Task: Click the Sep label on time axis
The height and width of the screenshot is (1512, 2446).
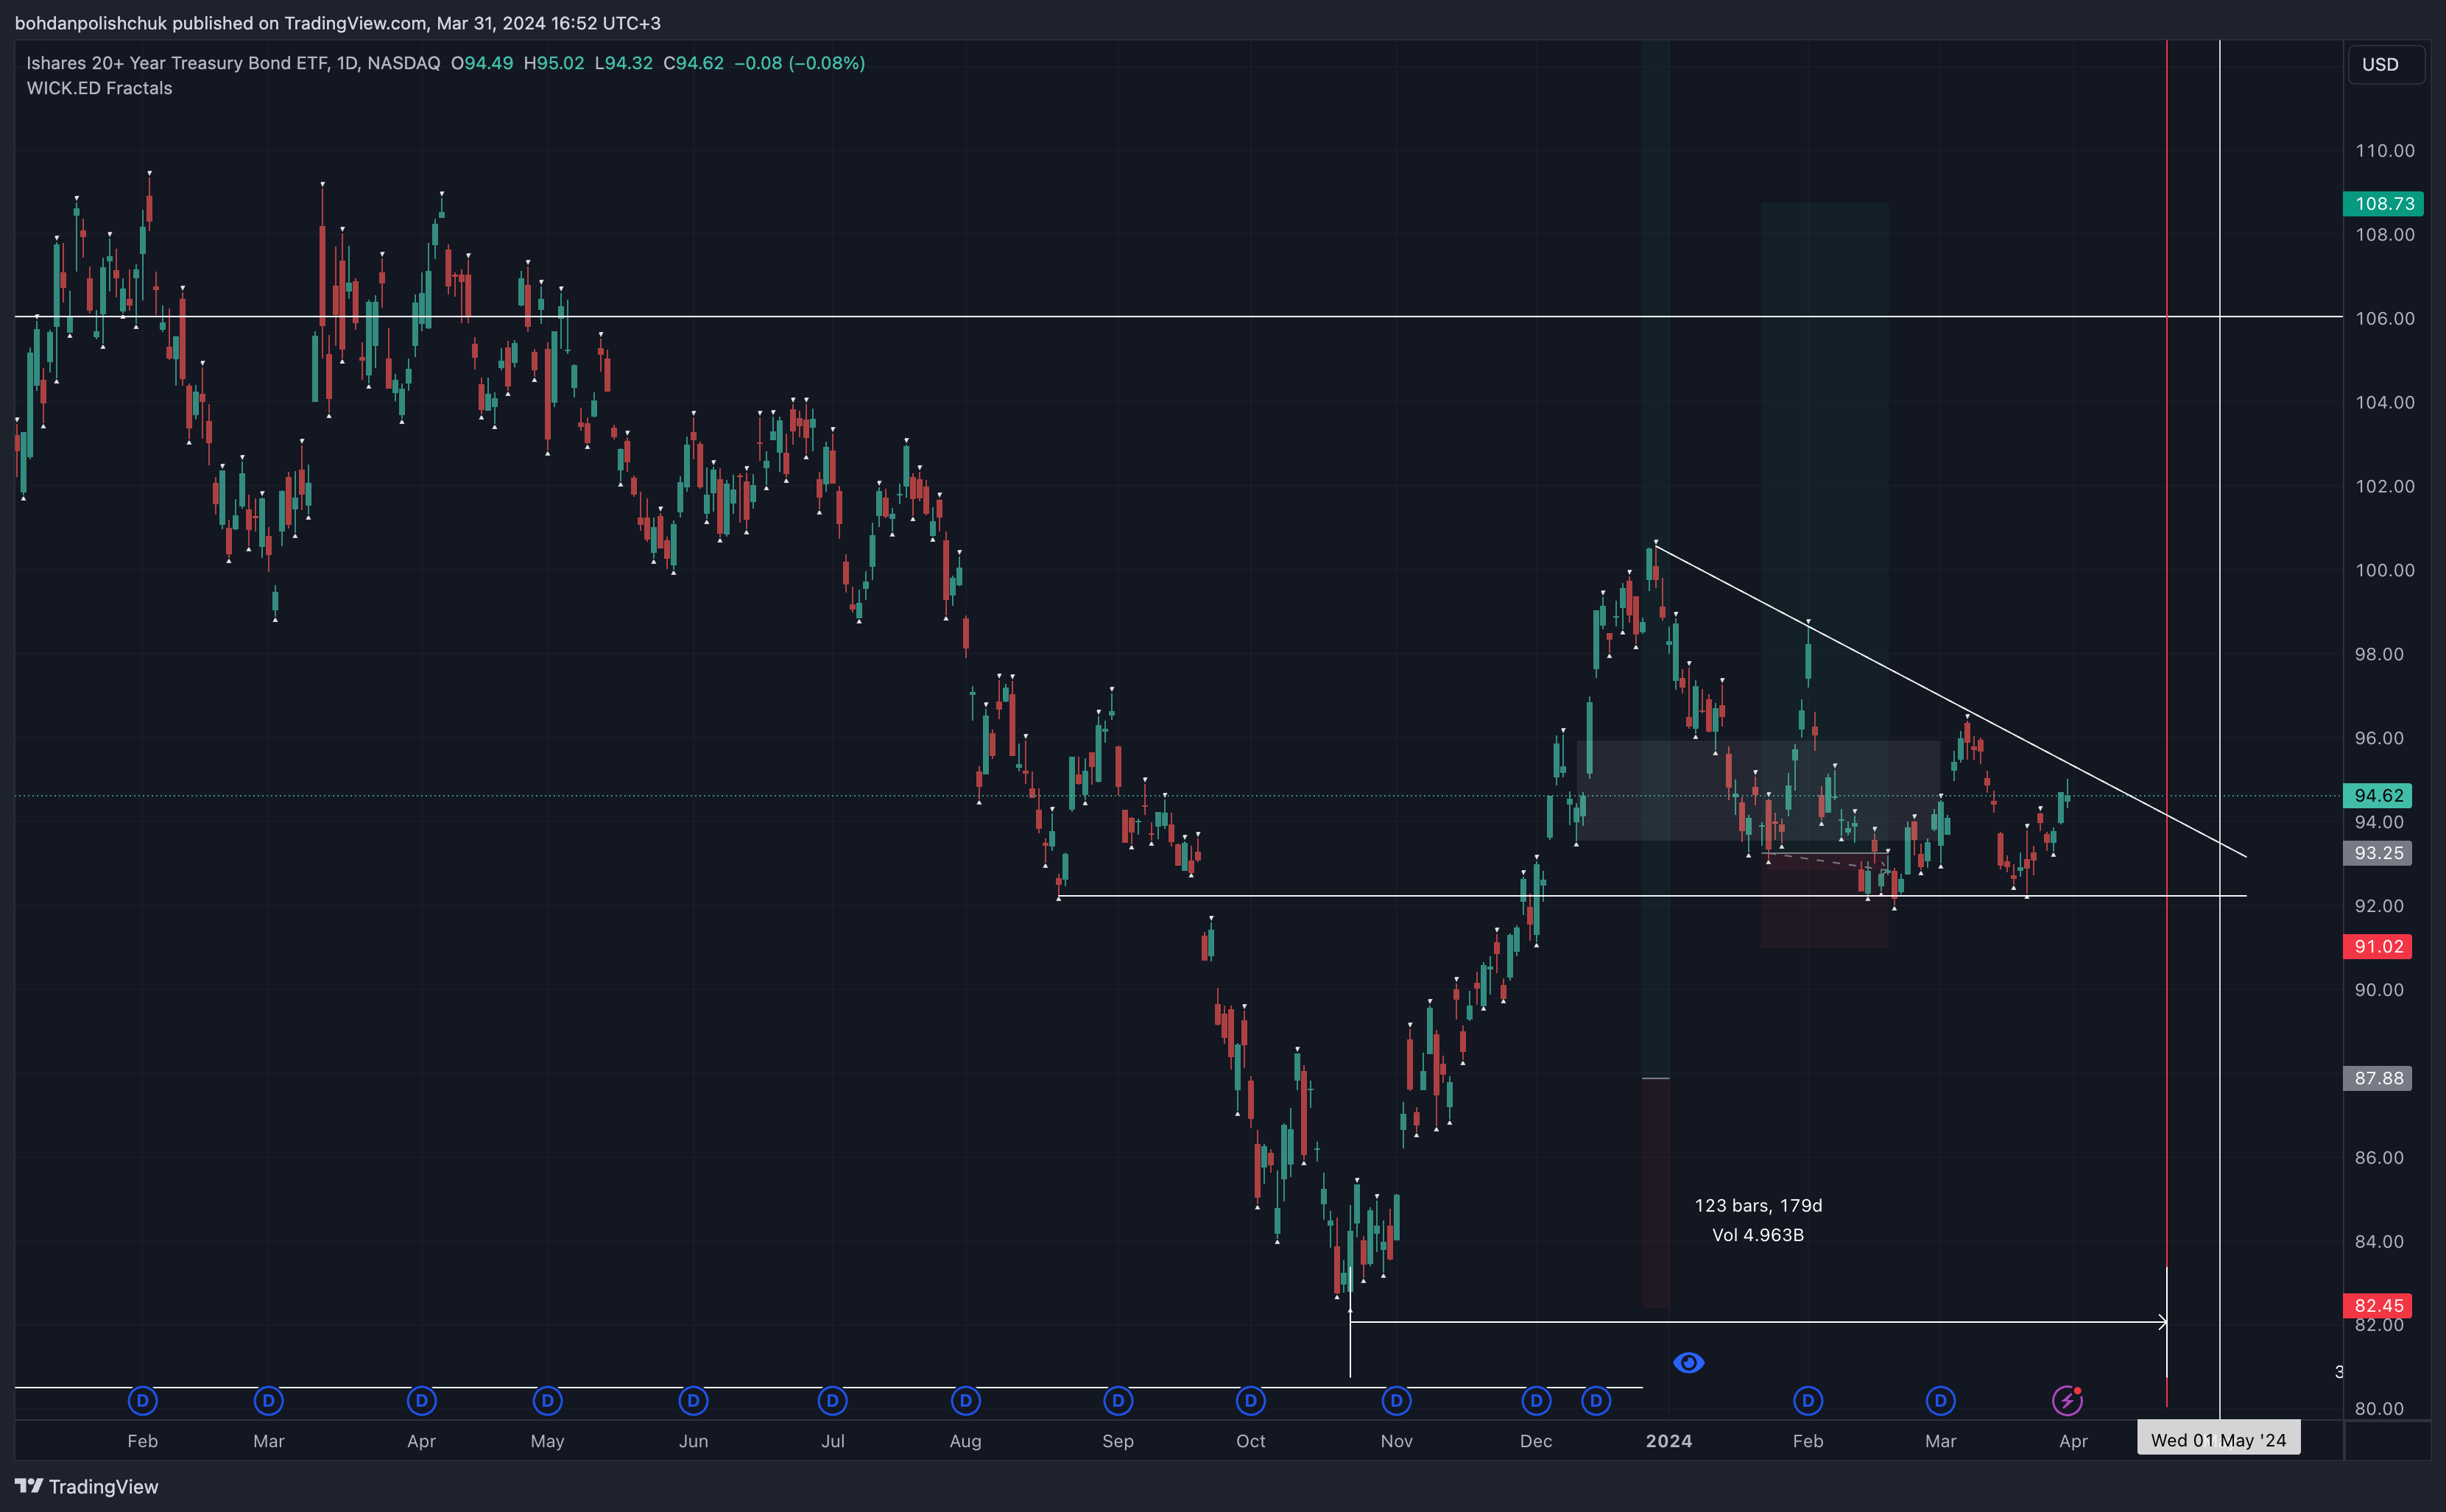Action: 1117,1441
